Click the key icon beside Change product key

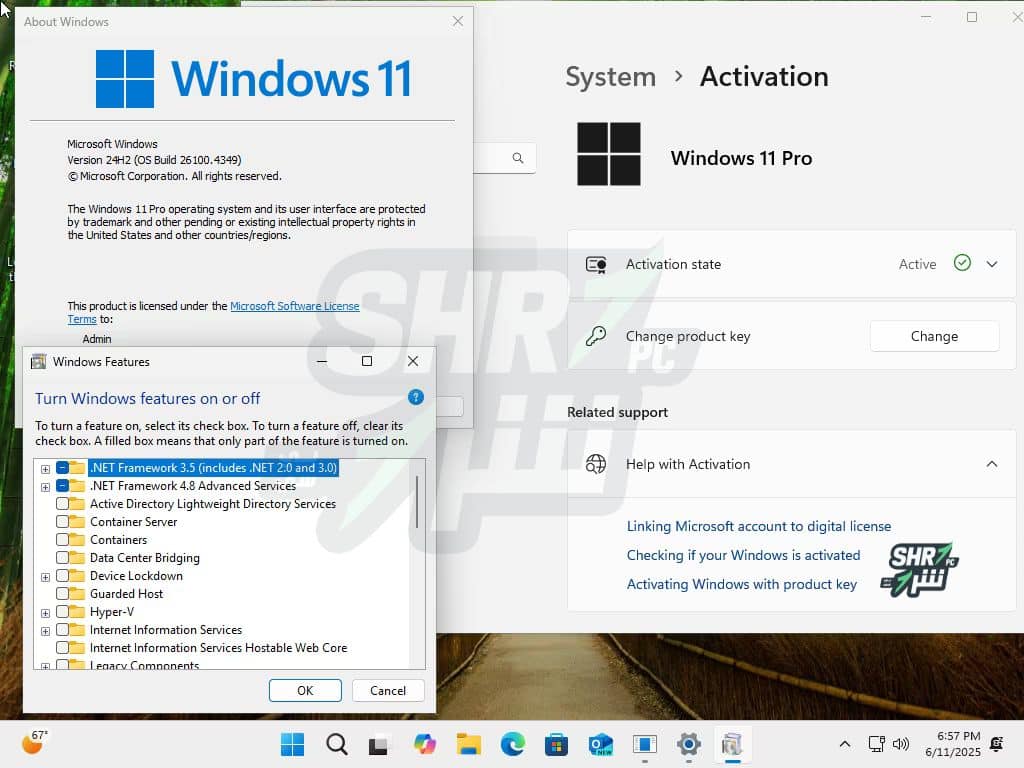point(596,336)
